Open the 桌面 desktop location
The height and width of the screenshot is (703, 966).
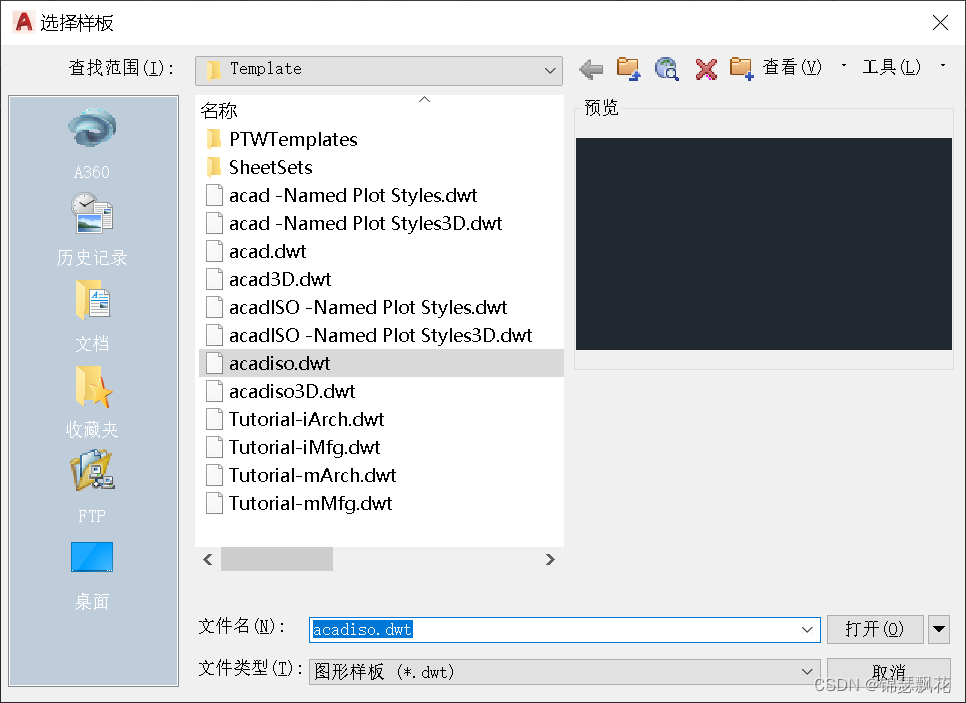pyautogui.click(x=92, y=576)
